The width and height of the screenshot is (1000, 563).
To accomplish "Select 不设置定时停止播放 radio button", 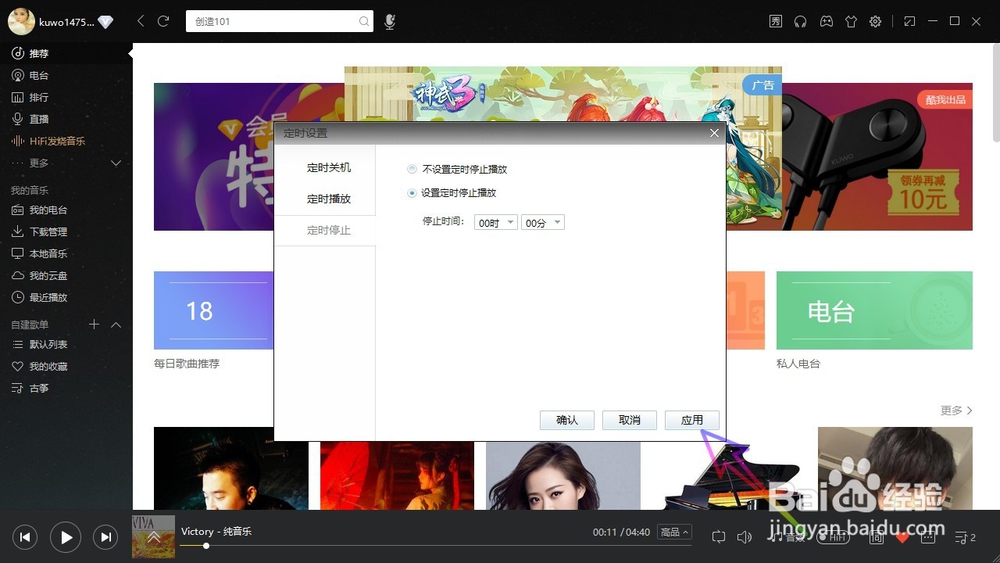I will (x=412, y=169).
